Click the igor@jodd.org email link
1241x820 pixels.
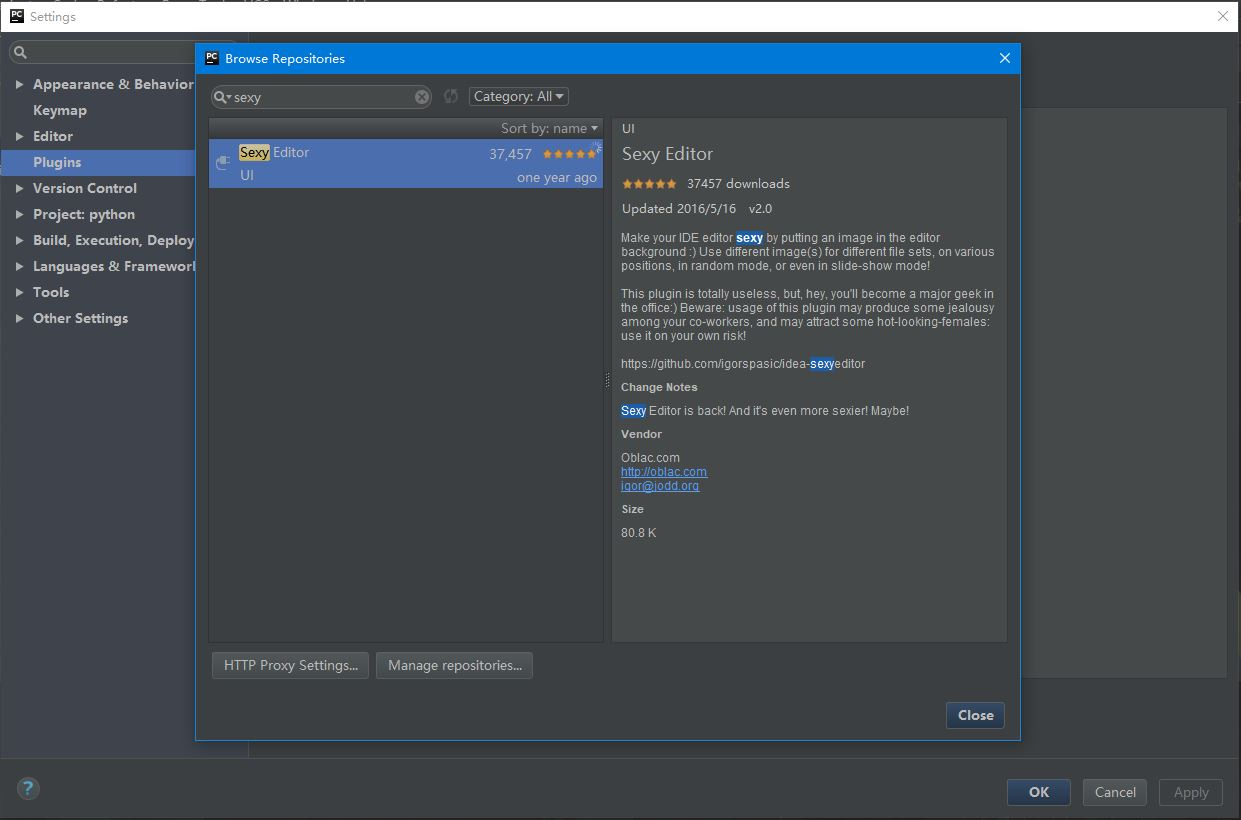tap(660, 486)
